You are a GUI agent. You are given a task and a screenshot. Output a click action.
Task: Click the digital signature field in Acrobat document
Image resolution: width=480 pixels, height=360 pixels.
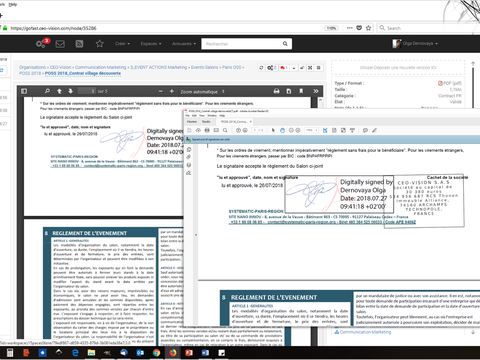pos(339,194)
